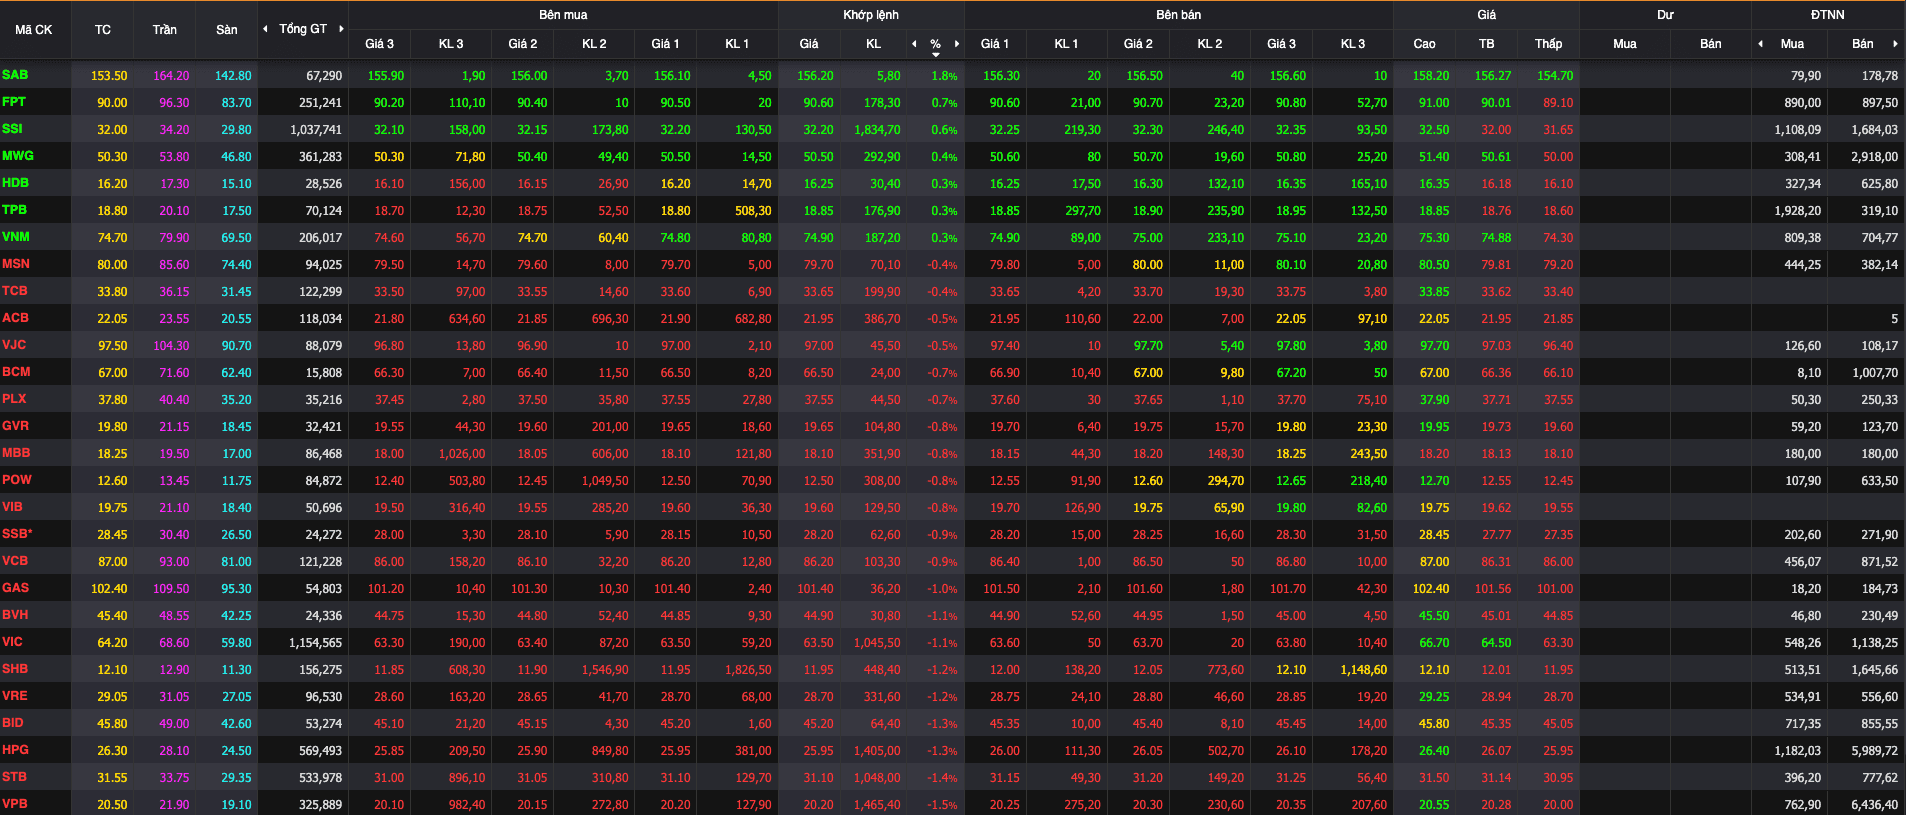Open the POW stock symbol
Screen dimensions: 1906x815
(x=17, y=480)
